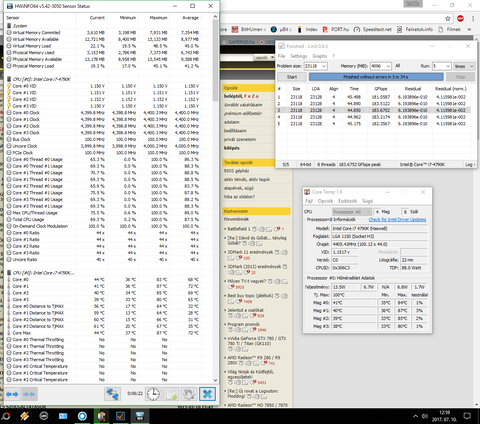
Task: Click HWiNFO logging file icon with plus
Action: [171, 394]
